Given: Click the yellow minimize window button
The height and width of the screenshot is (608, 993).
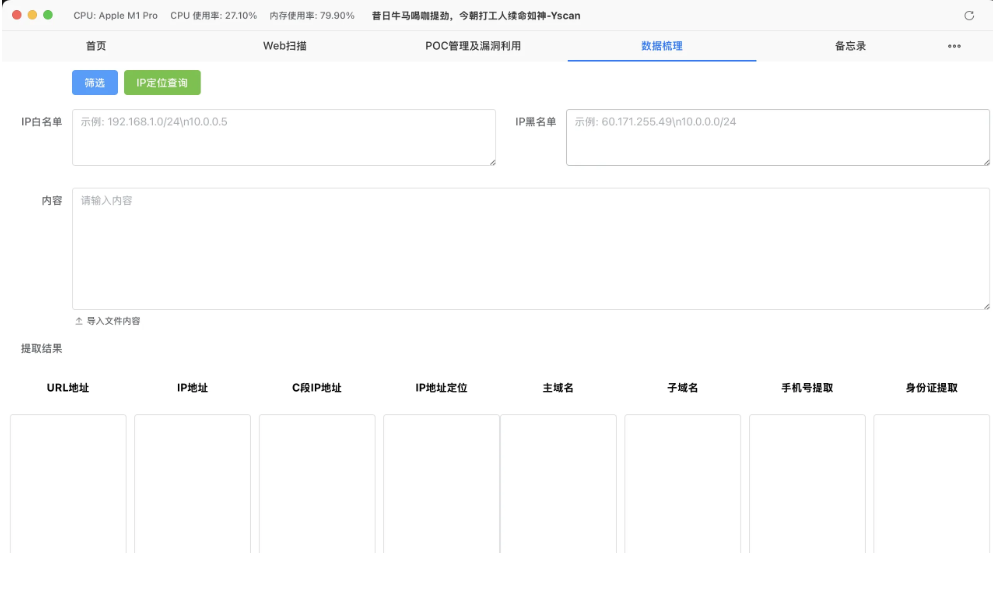Looking at the screenshot, I should pyautogui.click(x=32, y=15).
